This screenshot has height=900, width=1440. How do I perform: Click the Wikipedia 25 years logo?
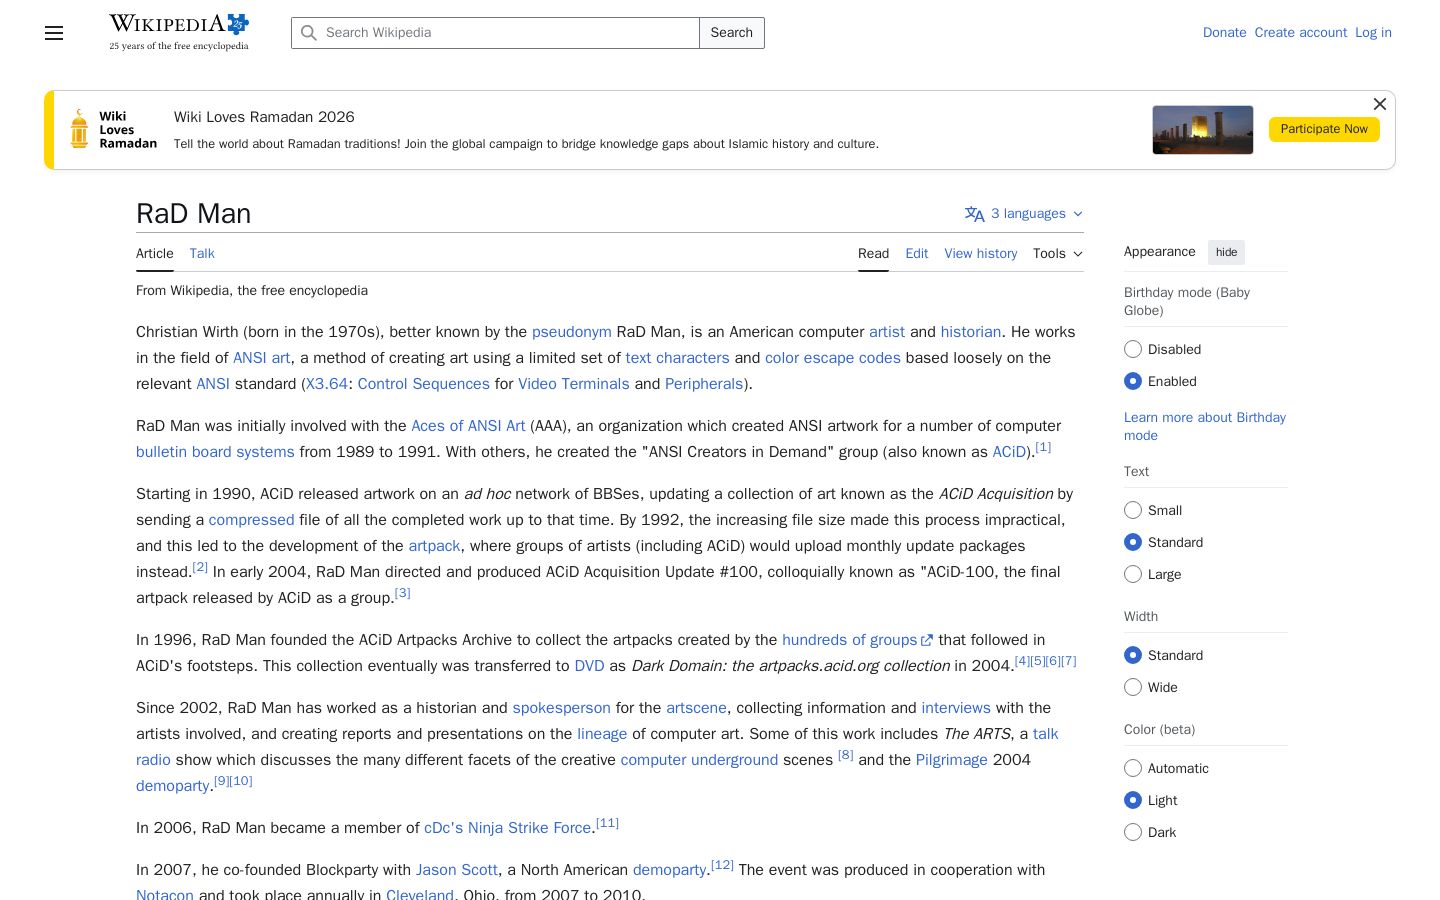coord(179,32)
